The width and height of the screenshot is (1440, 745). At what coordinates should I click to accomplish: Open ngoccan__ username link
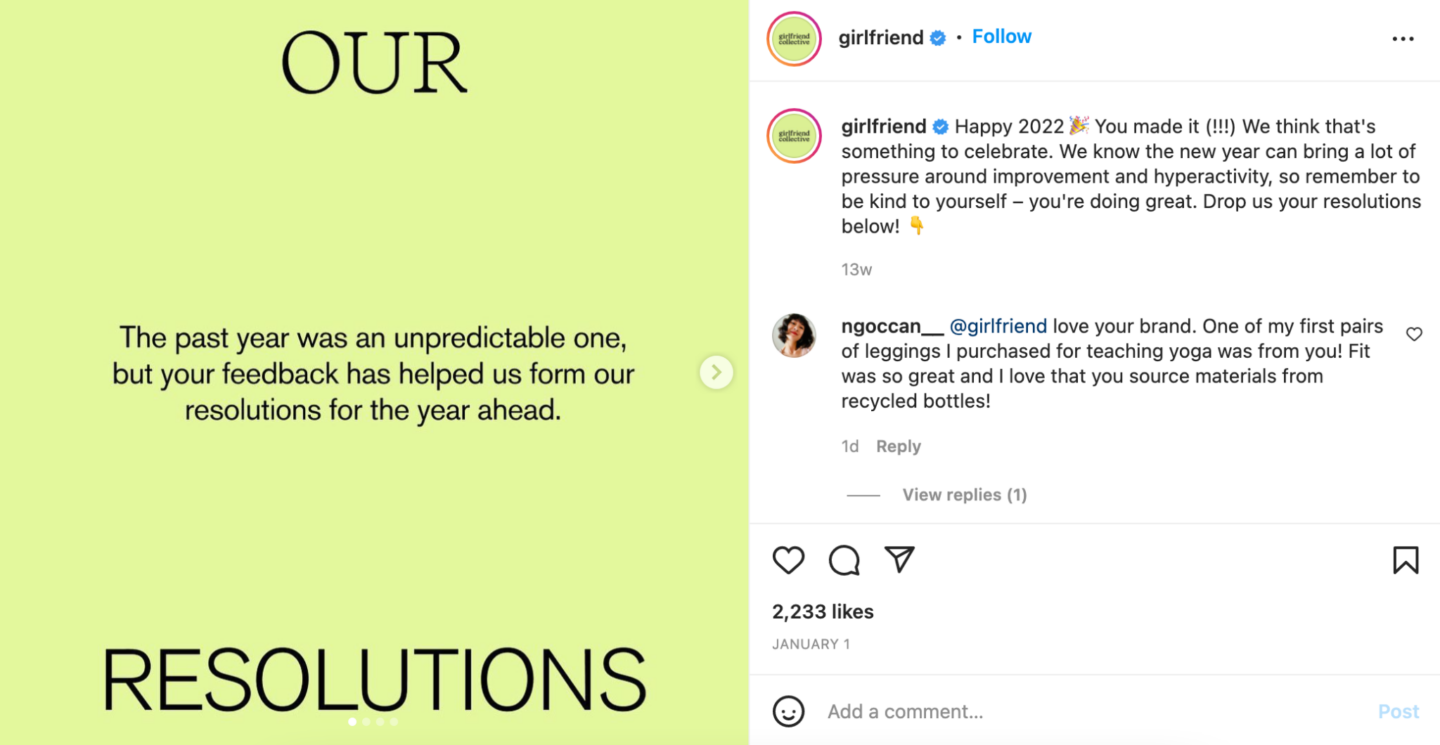click(x=892, y=326)
